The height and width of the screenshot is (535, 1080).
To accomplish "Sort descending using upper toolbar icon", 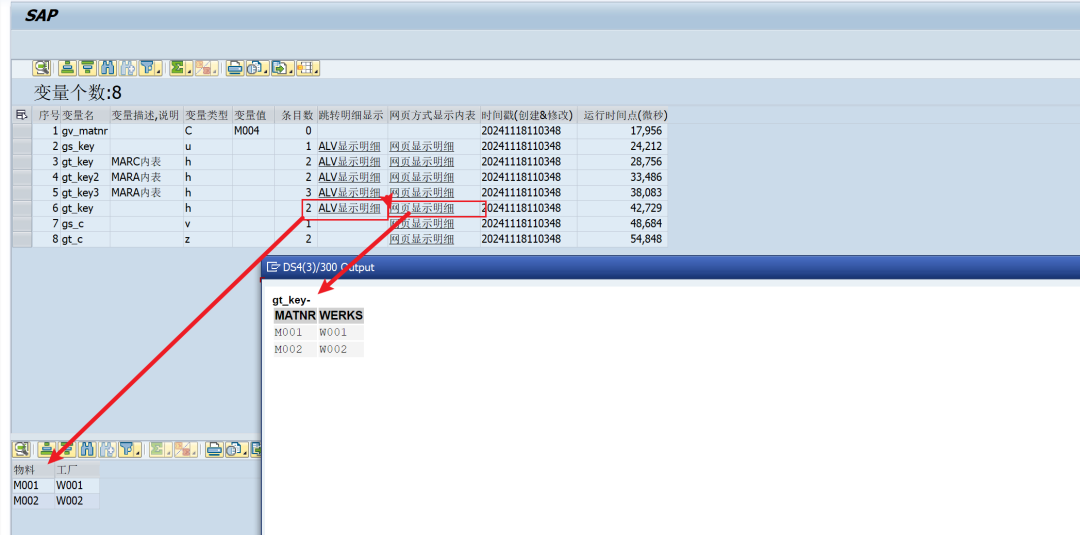I will pos(87,68).
